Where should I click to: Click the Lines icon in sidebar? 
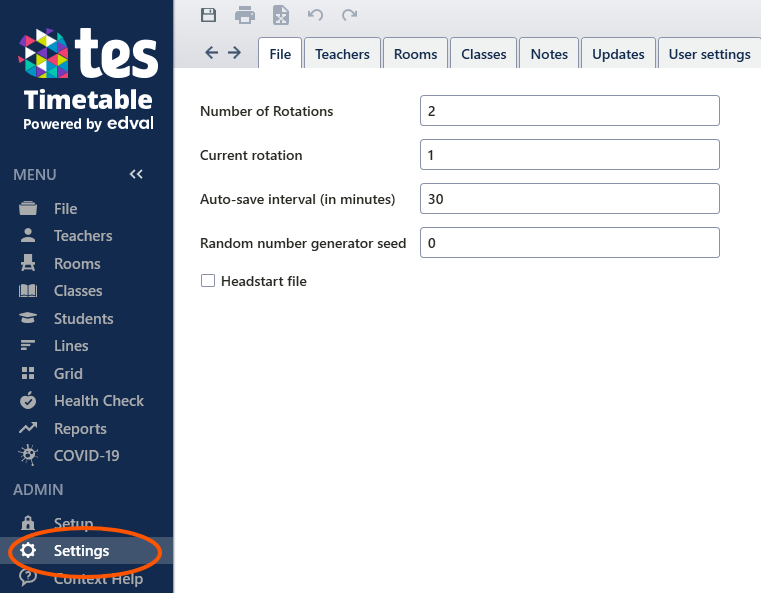point(28,345)
